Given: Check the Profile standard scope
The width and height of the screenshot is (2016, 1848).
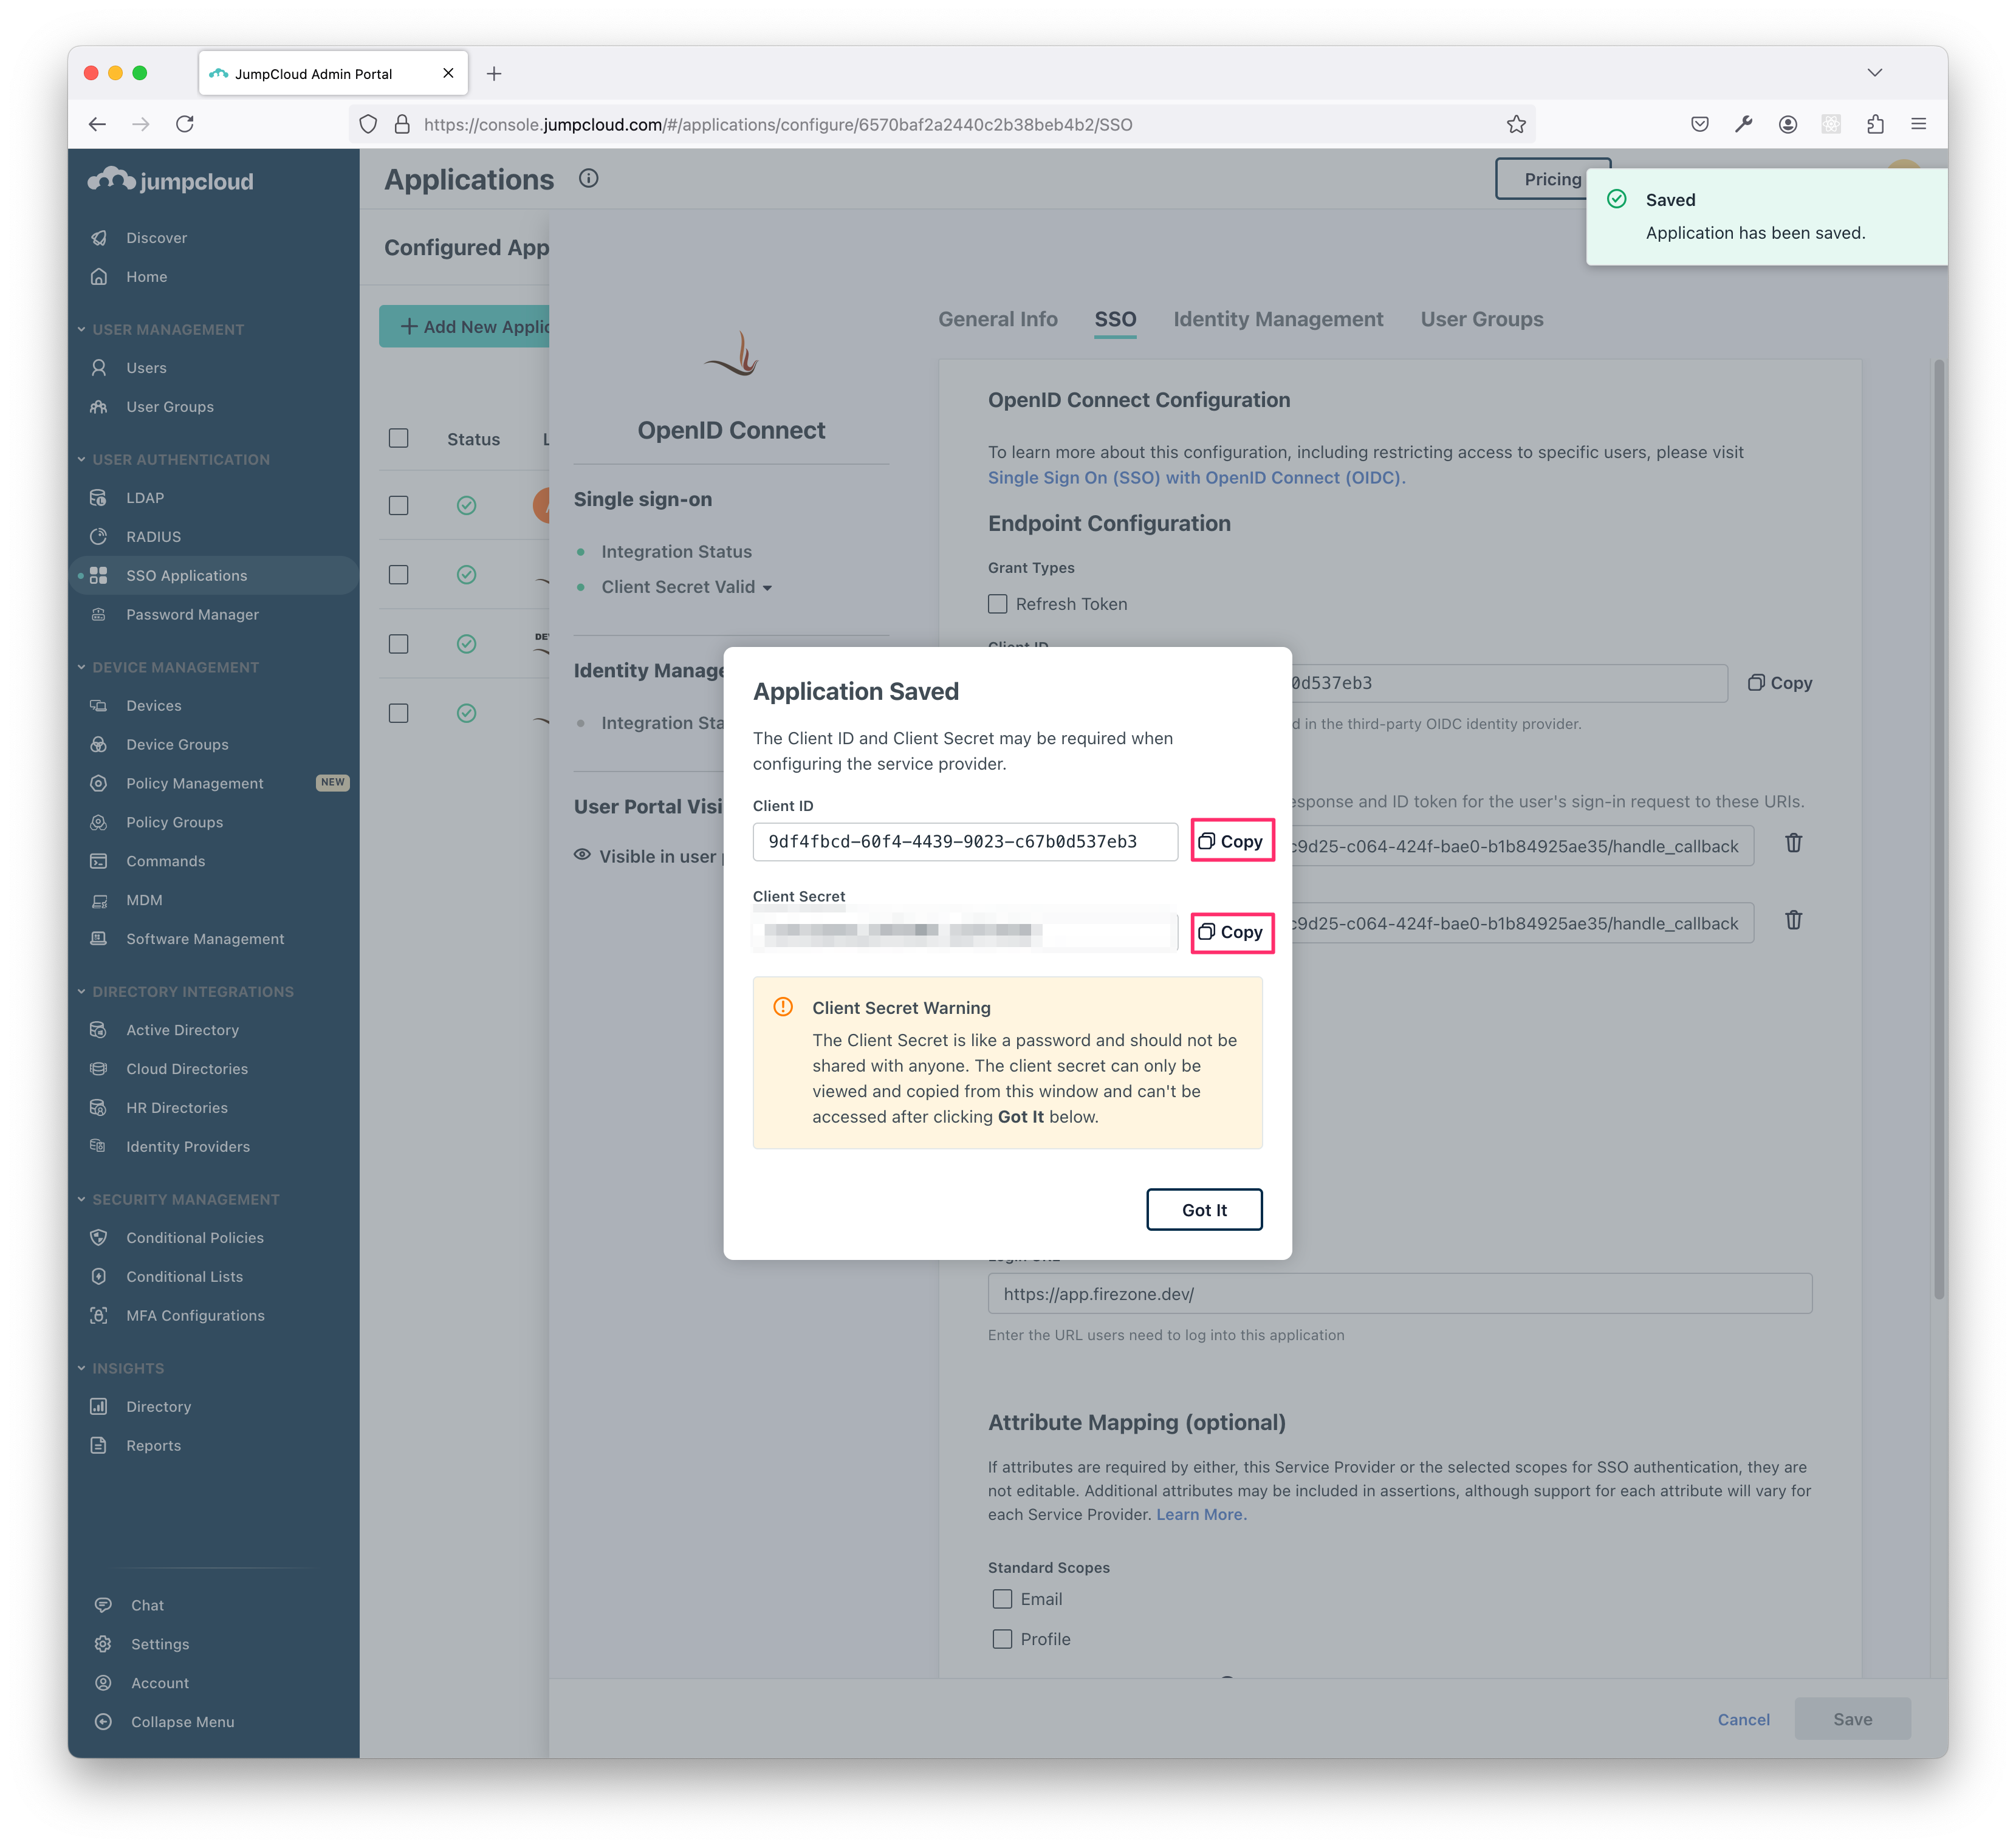Looking at the screenshot, I should click(1002, 1639).
